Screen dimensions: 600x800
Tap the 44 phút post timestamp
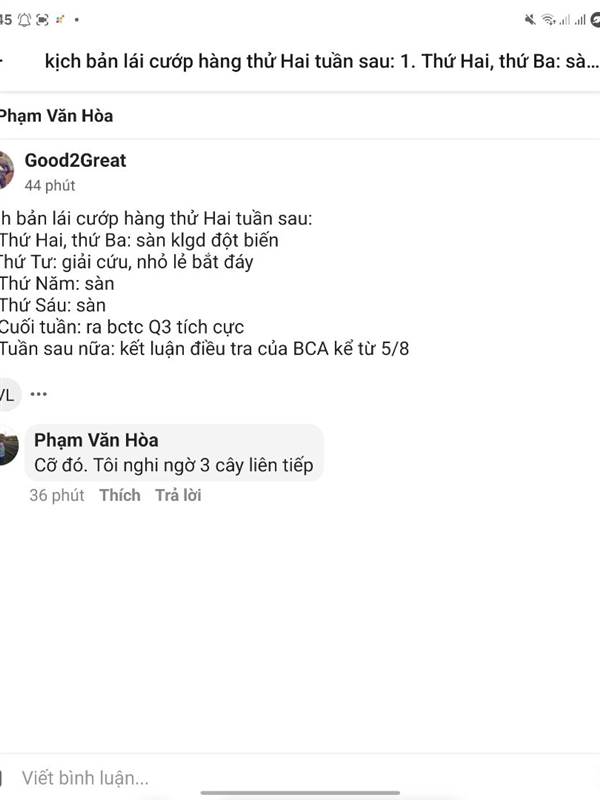50,186
